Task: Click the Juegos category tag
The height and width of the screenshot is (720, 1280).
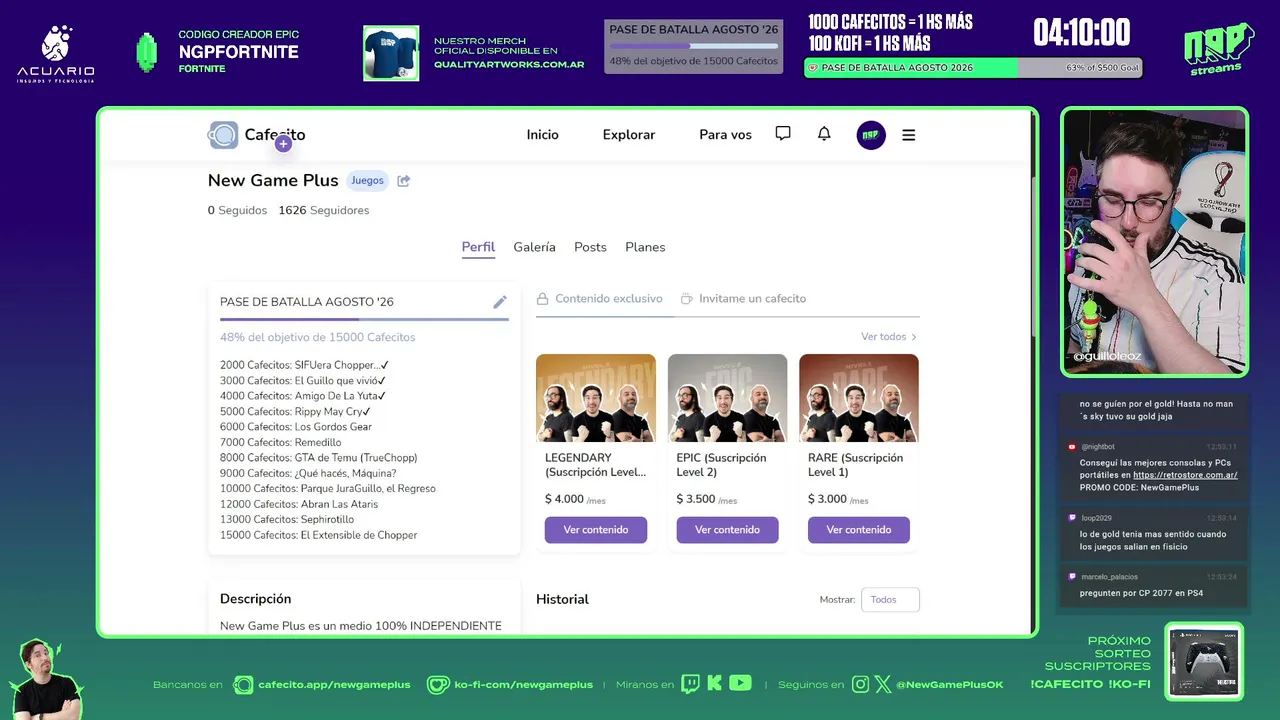Action: click(x=367, y=181)
